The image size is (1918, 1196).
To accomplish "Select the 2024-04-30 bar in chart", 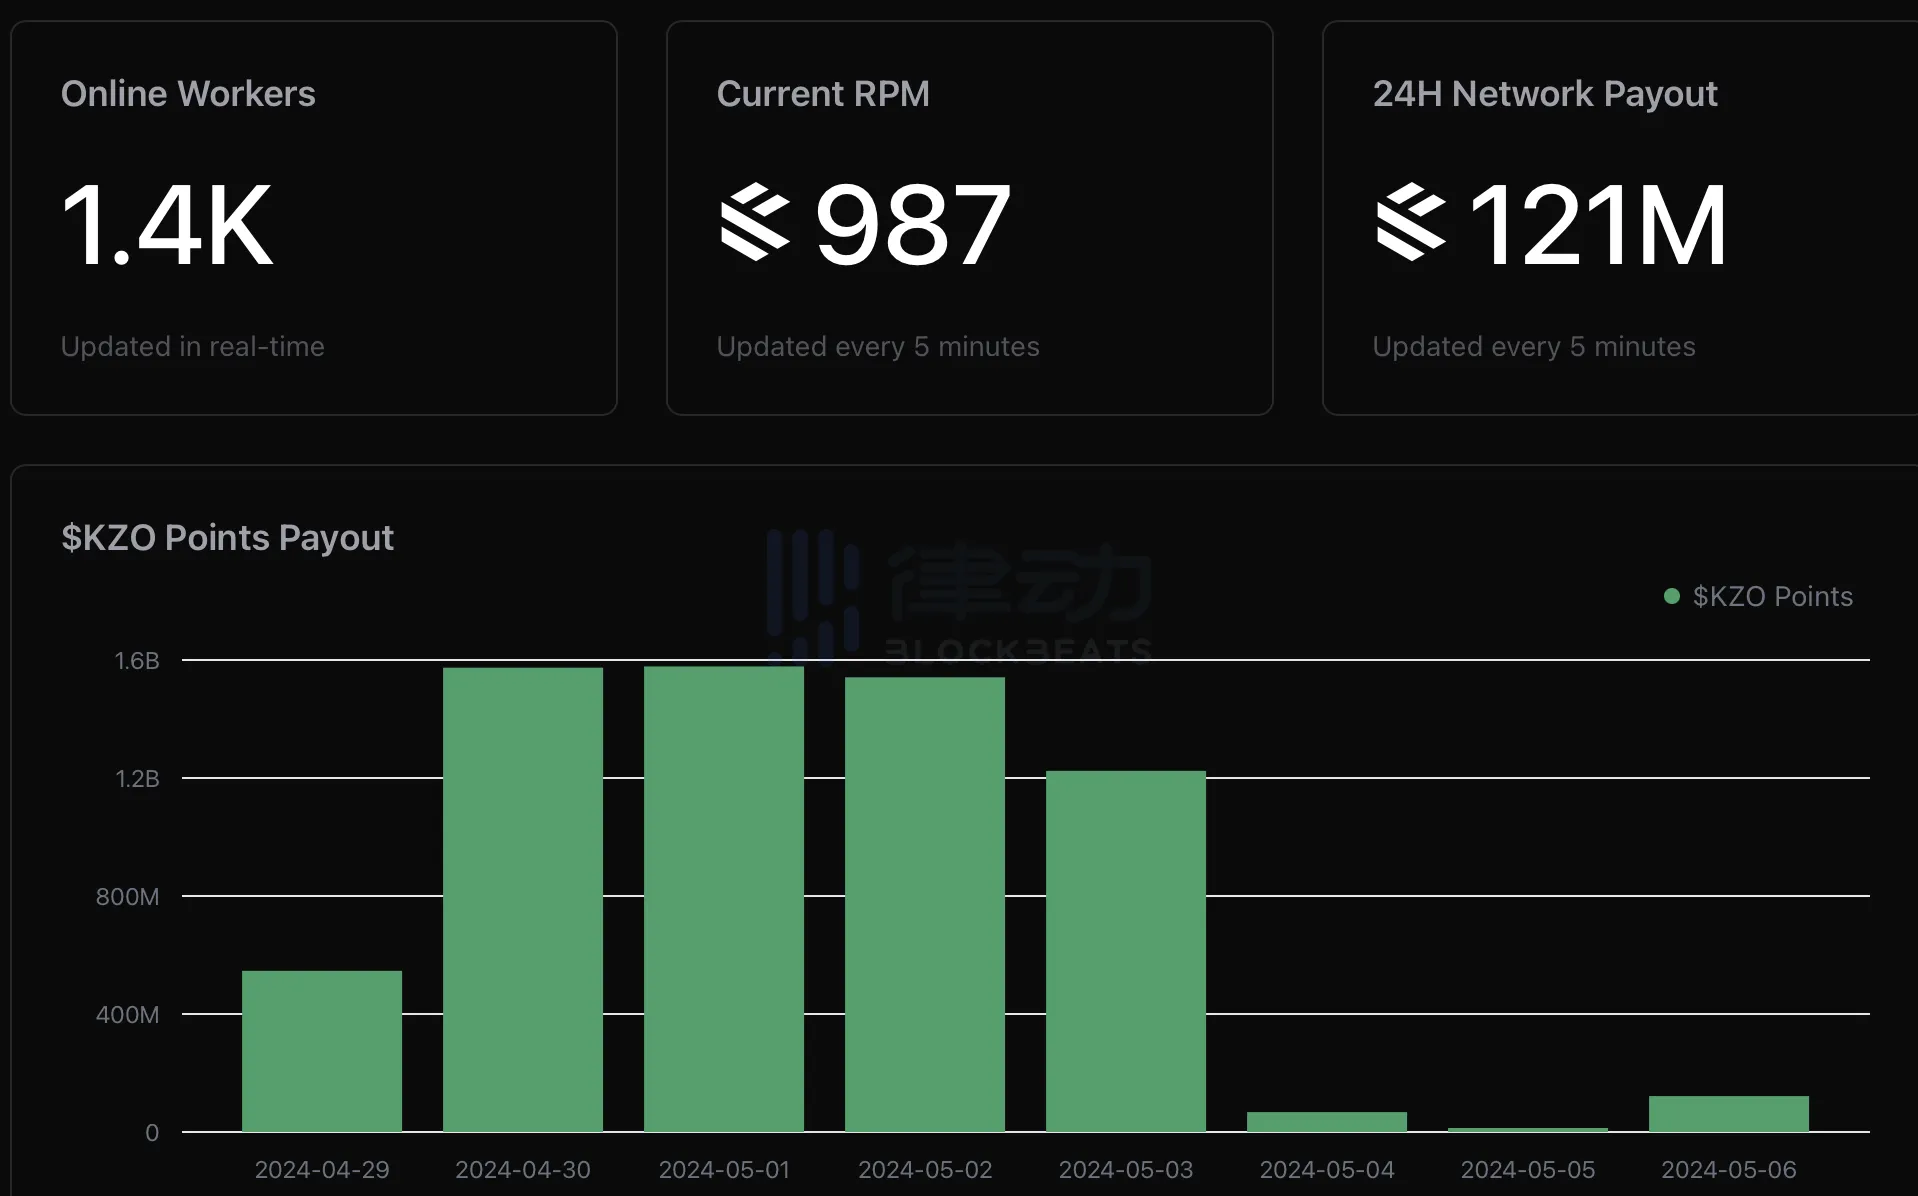I will pyautogui.click(x=523, y=898).
